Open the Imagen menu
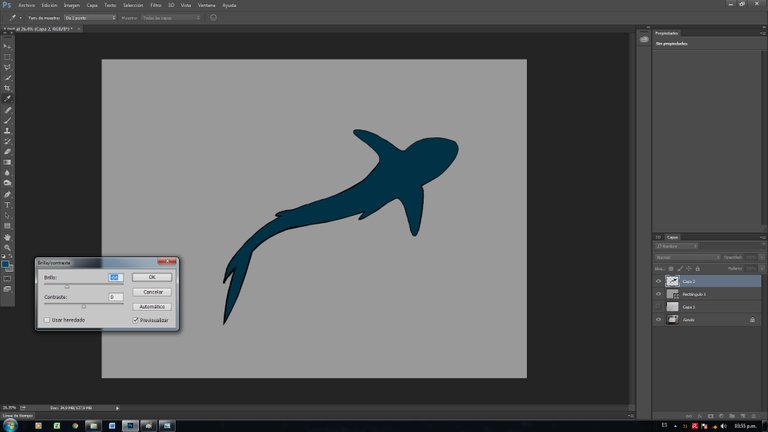Viewport: 768px width, 432px height. click(x=71, y=5)
